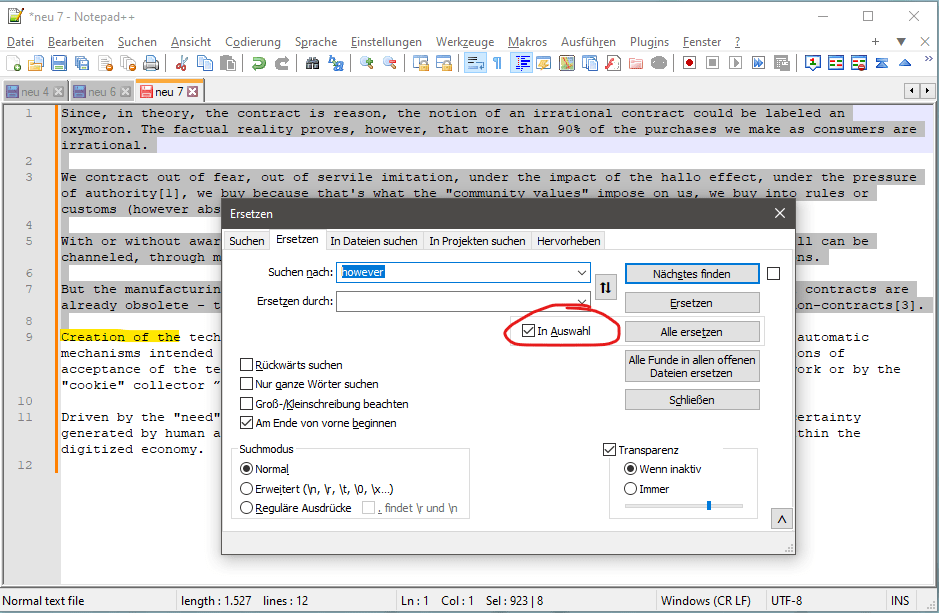Select the 'Immer' transparency option

tap(631, 488)
